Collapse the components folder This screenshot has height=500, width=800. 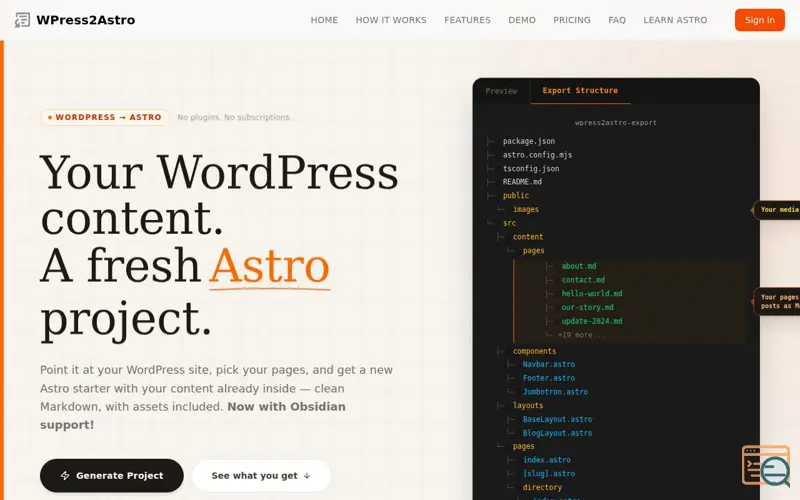[x=534, y=351]
